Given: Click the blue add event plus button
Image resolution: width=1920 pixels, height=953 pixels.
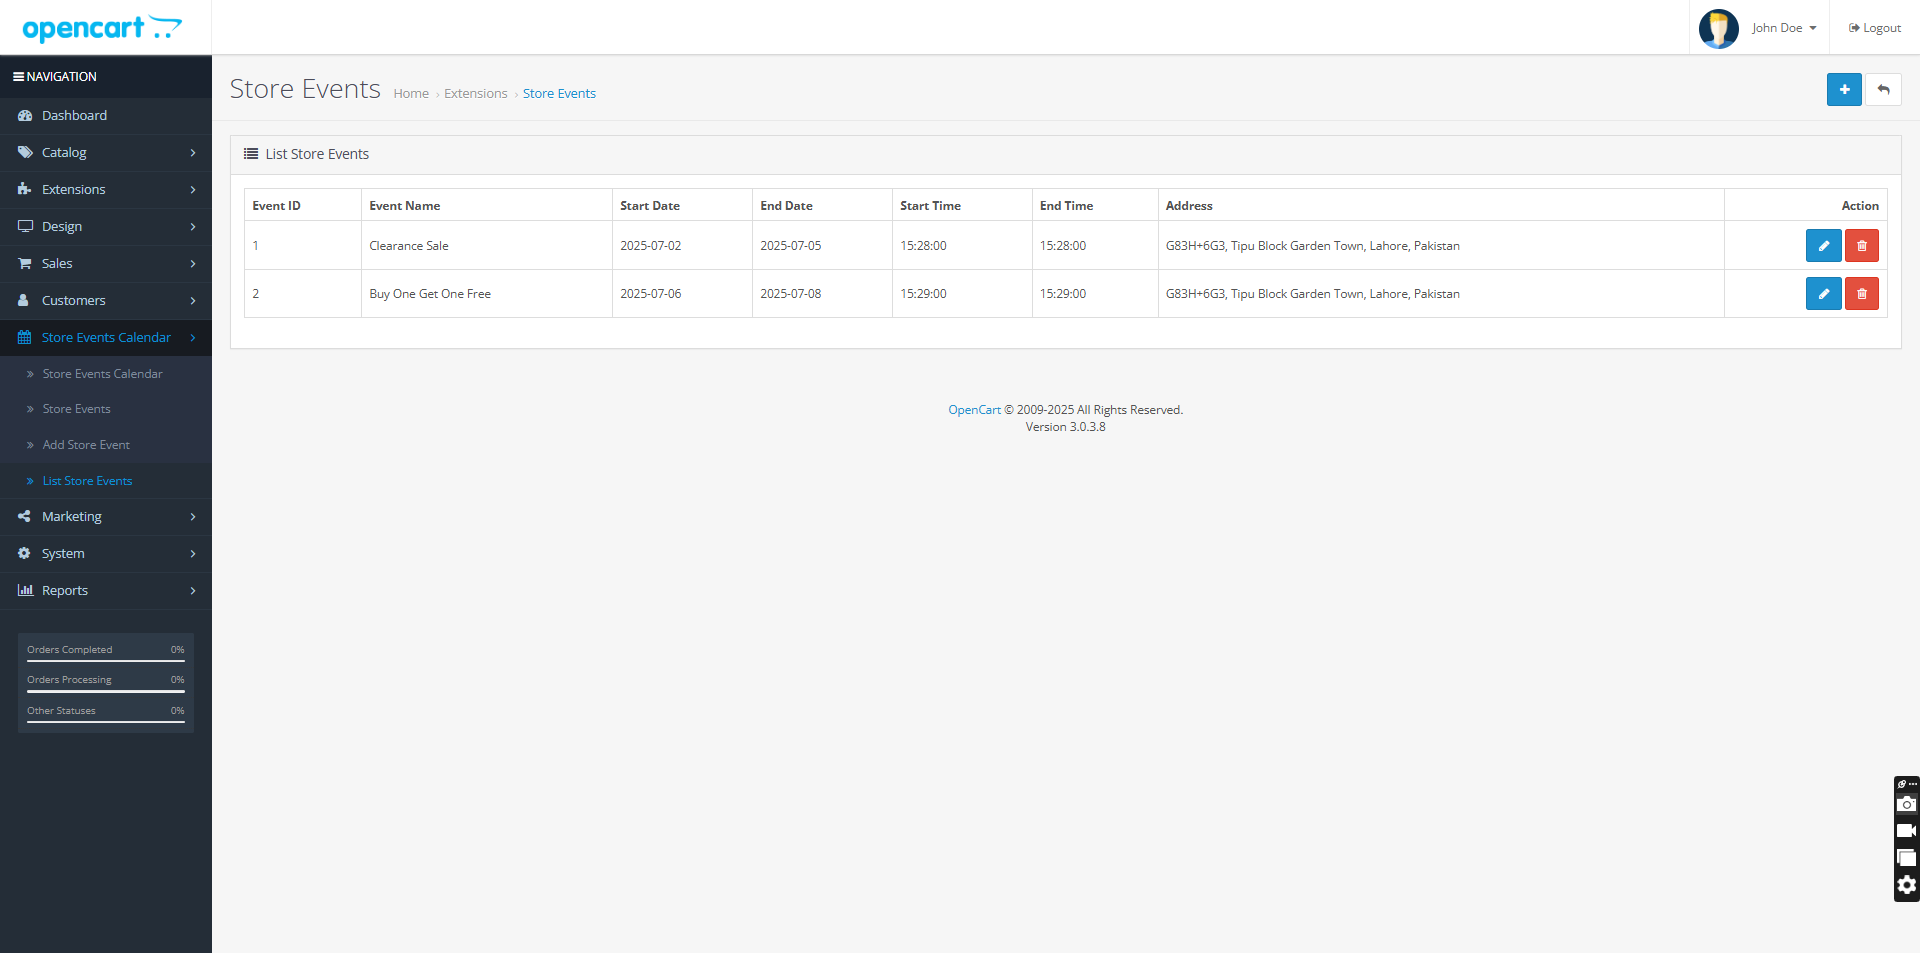Looking at the screenshot, I should coord(1843,89).
